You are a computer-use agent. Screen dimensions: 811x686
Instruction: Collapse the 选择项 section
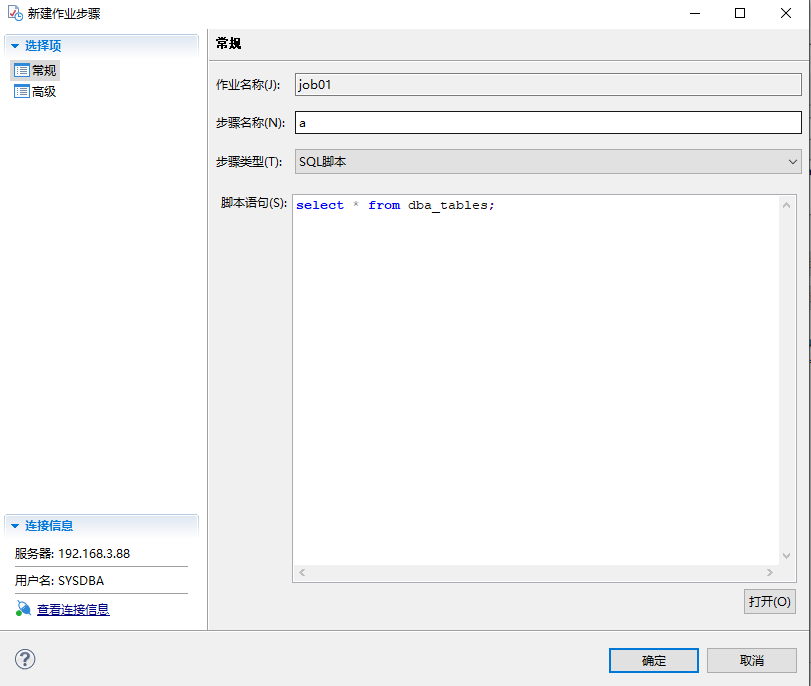(15, 46)
